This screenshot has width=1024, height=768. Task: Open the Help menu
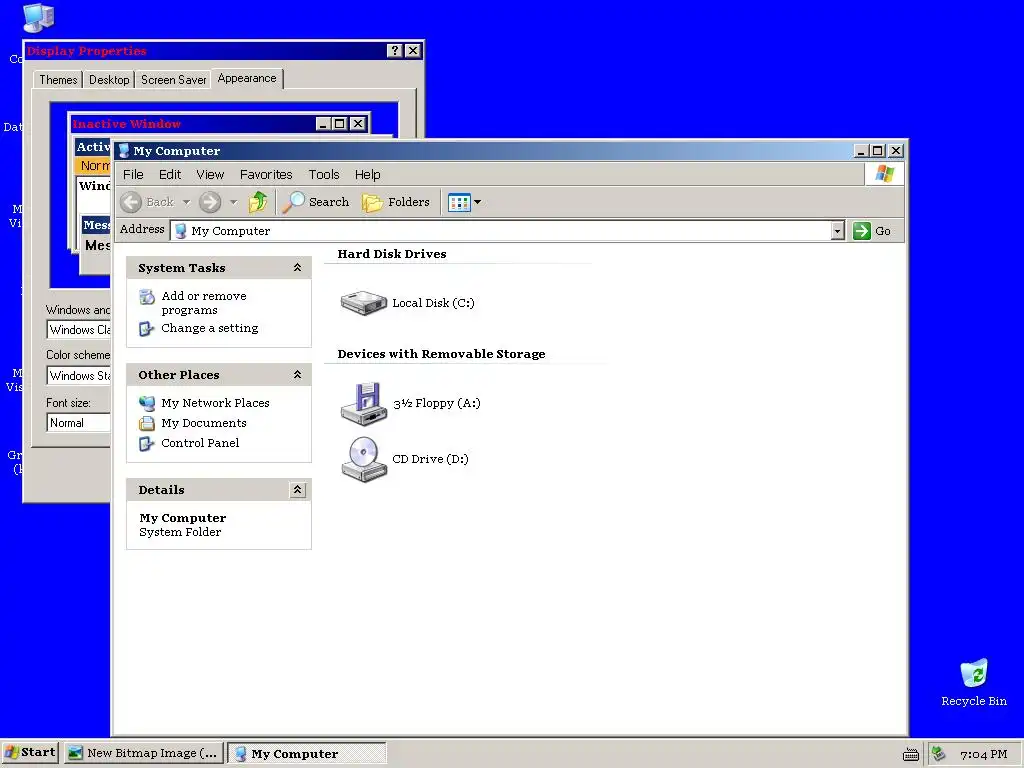coord(368,174)
